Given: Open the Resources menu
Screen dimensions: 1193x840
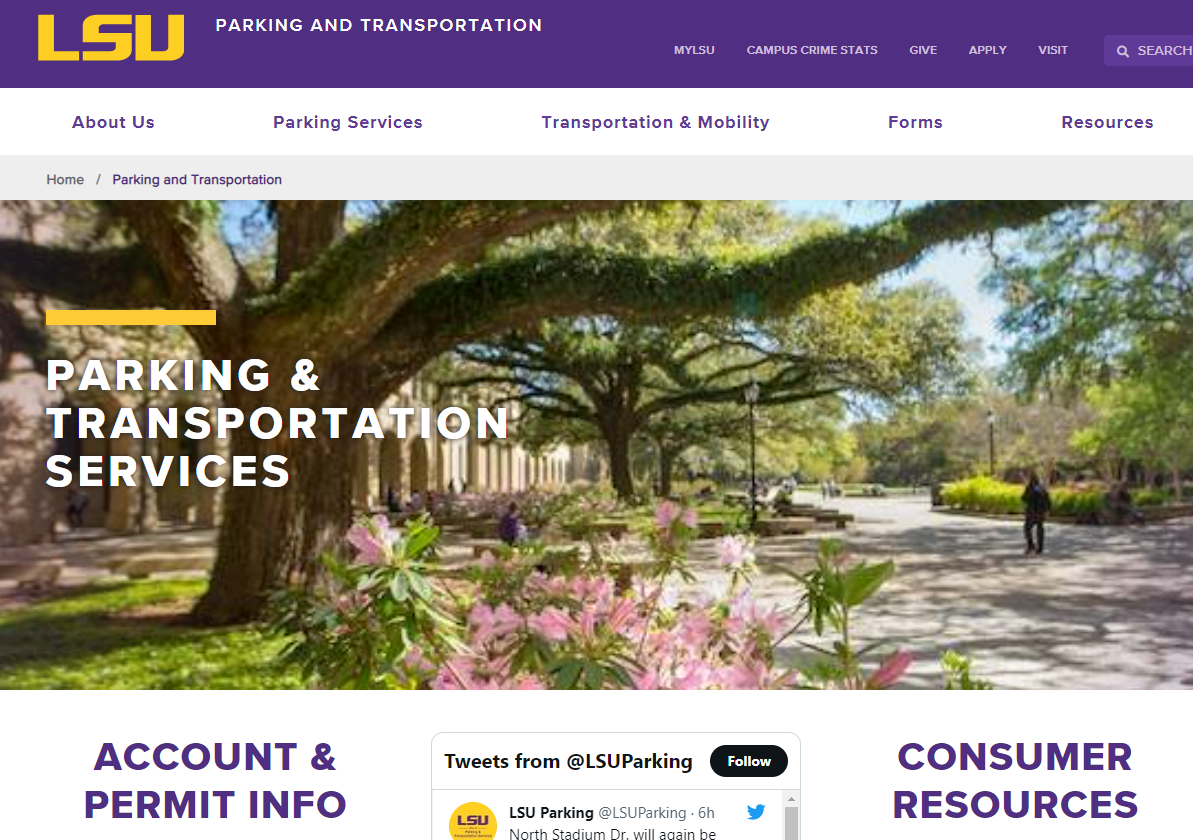Looking at the screenshot, I should pyautogui.click(x=1107, y=122).
